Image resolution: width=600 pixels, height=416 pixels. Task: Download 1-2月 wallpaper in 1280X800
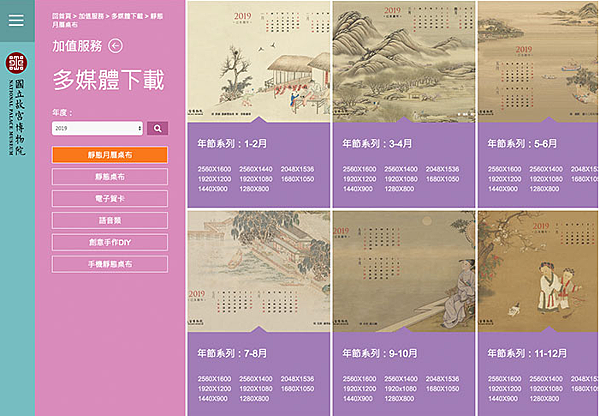pyautogui.click(x=254, y=189)
